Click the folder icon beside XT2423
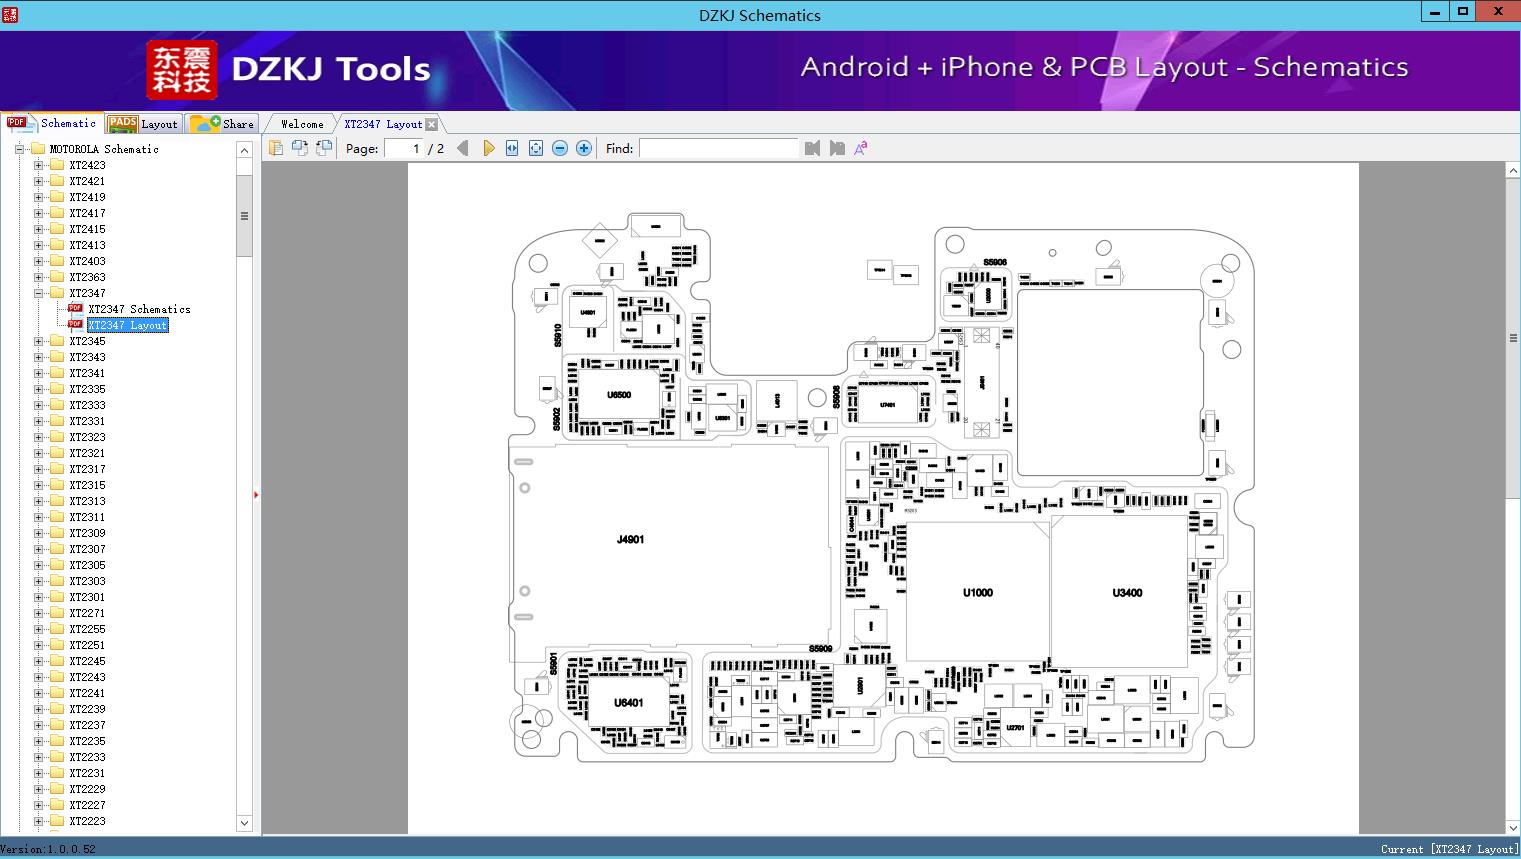 (57, 165)
